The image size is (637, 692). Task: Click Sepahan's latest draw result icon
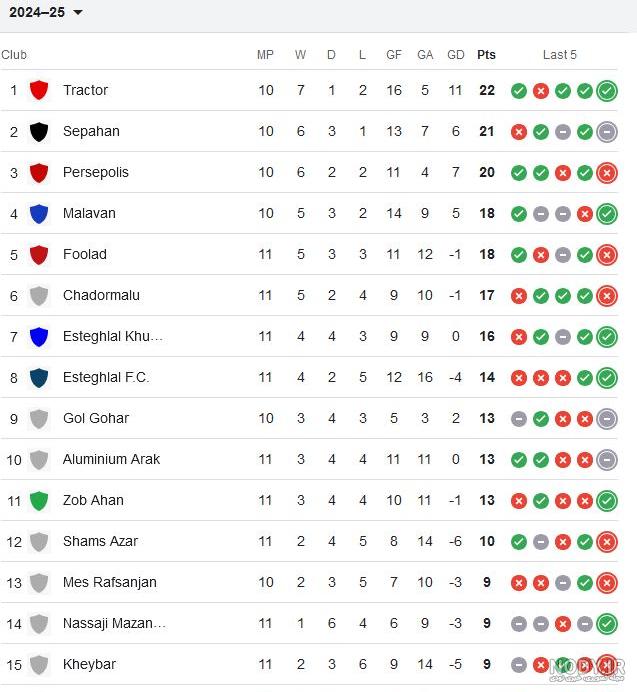(607, 132)
